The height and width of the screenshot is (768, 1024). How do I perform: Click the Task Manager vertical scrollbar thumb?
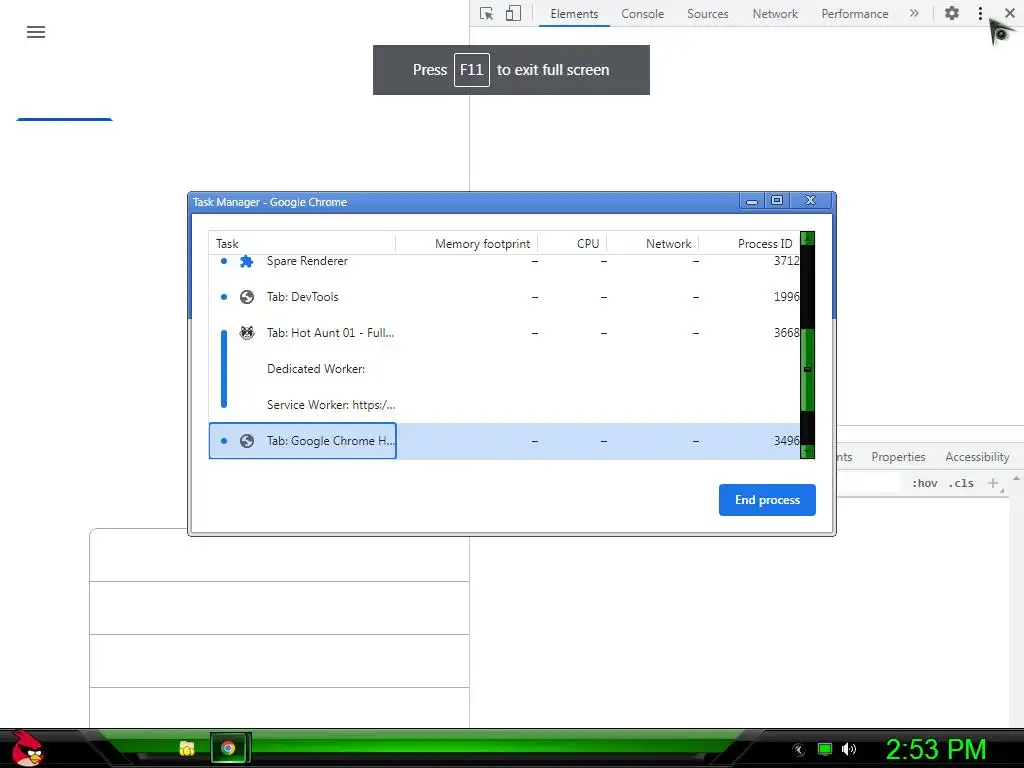point(807,370)
